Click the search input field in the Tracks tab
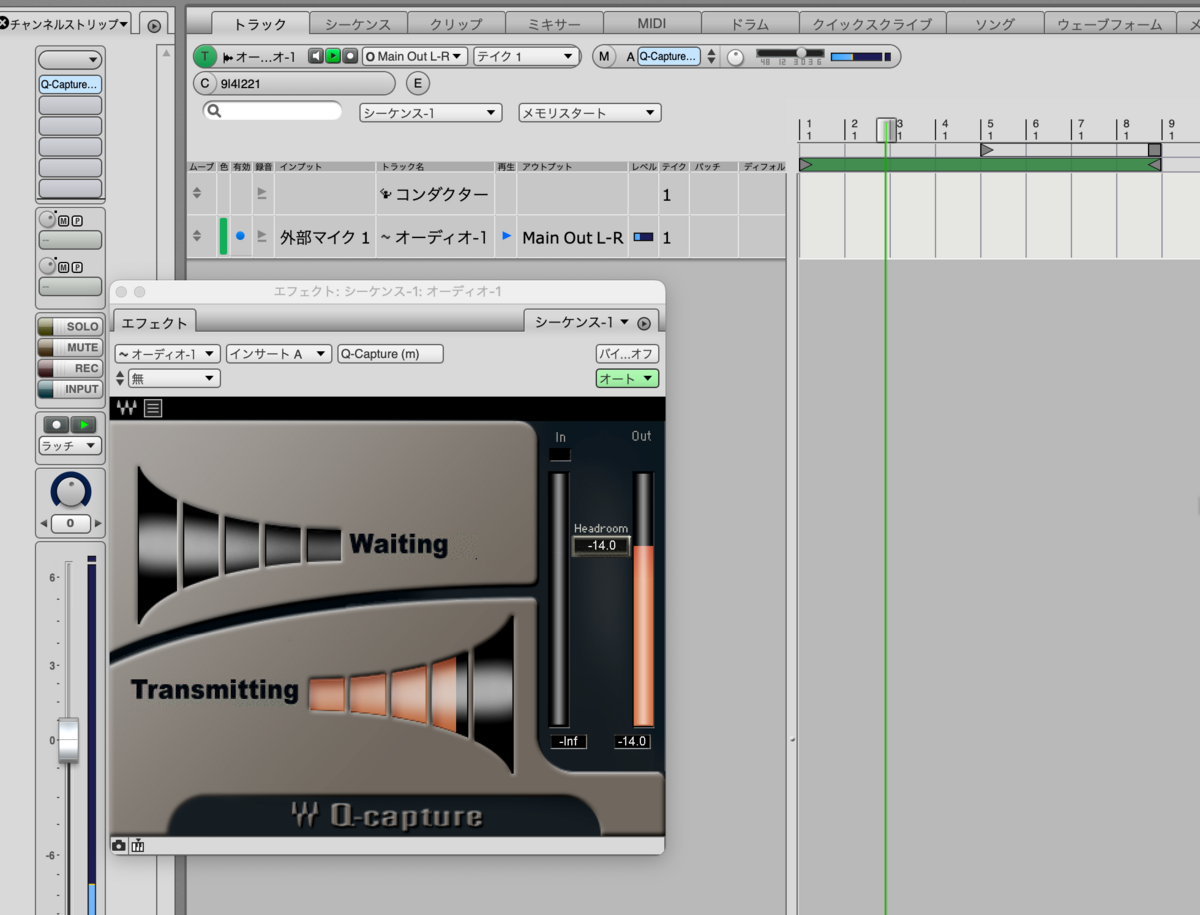This screenshot has height=915, width=1200. [x=272, y=111]
